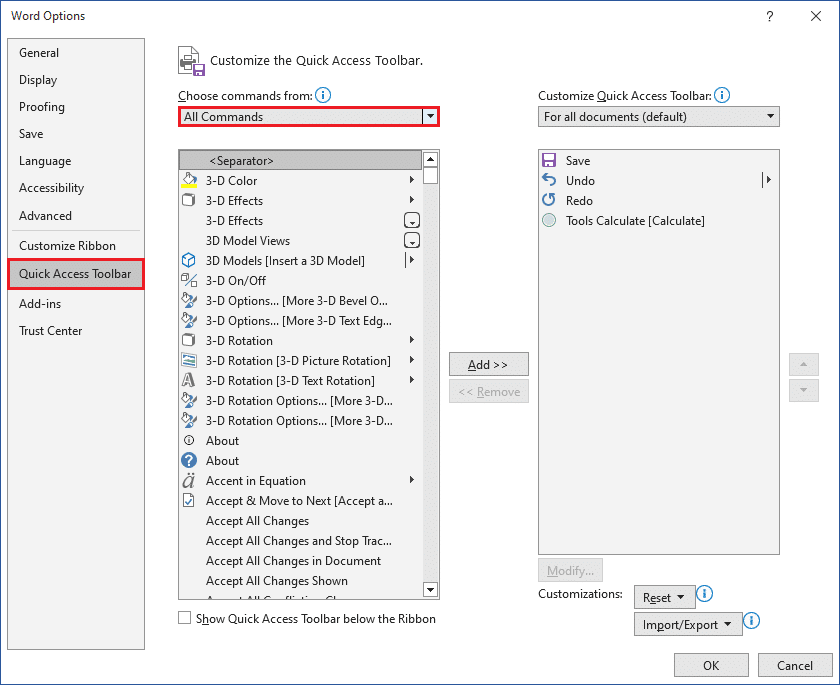Open the Proofing options category
This screenshot has width=840, height=685.
point(42,107)
